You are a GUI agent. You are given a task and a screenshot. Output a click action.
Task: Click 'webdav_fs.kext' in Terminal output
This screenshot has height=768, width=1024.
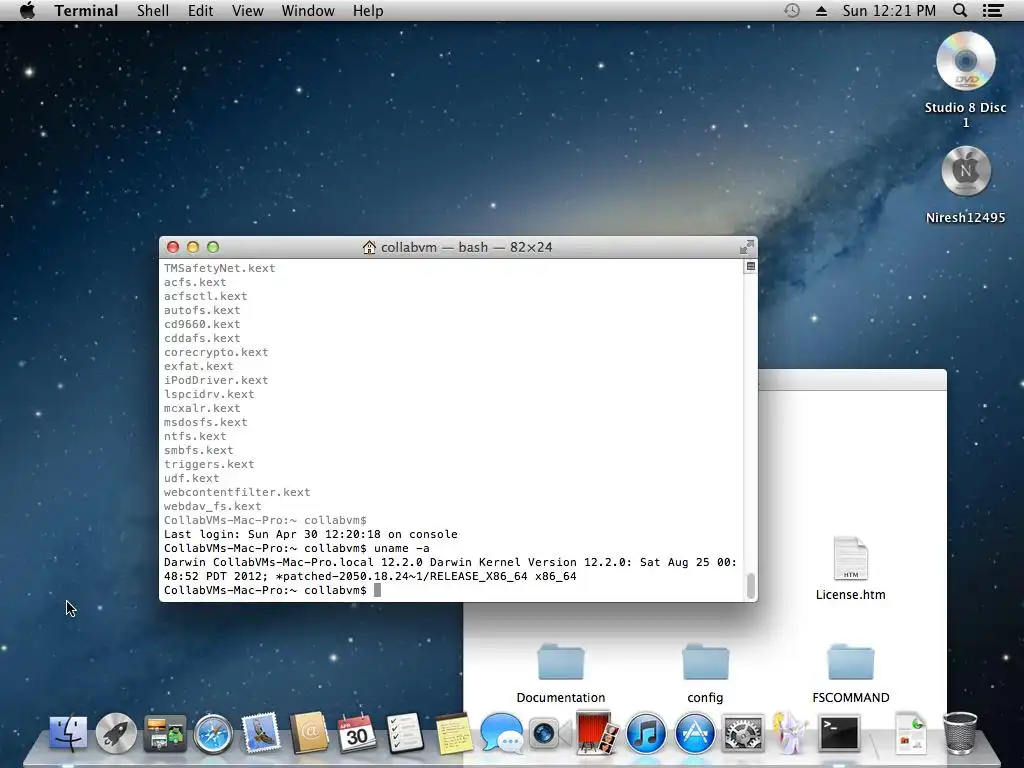tap(212, 506)
